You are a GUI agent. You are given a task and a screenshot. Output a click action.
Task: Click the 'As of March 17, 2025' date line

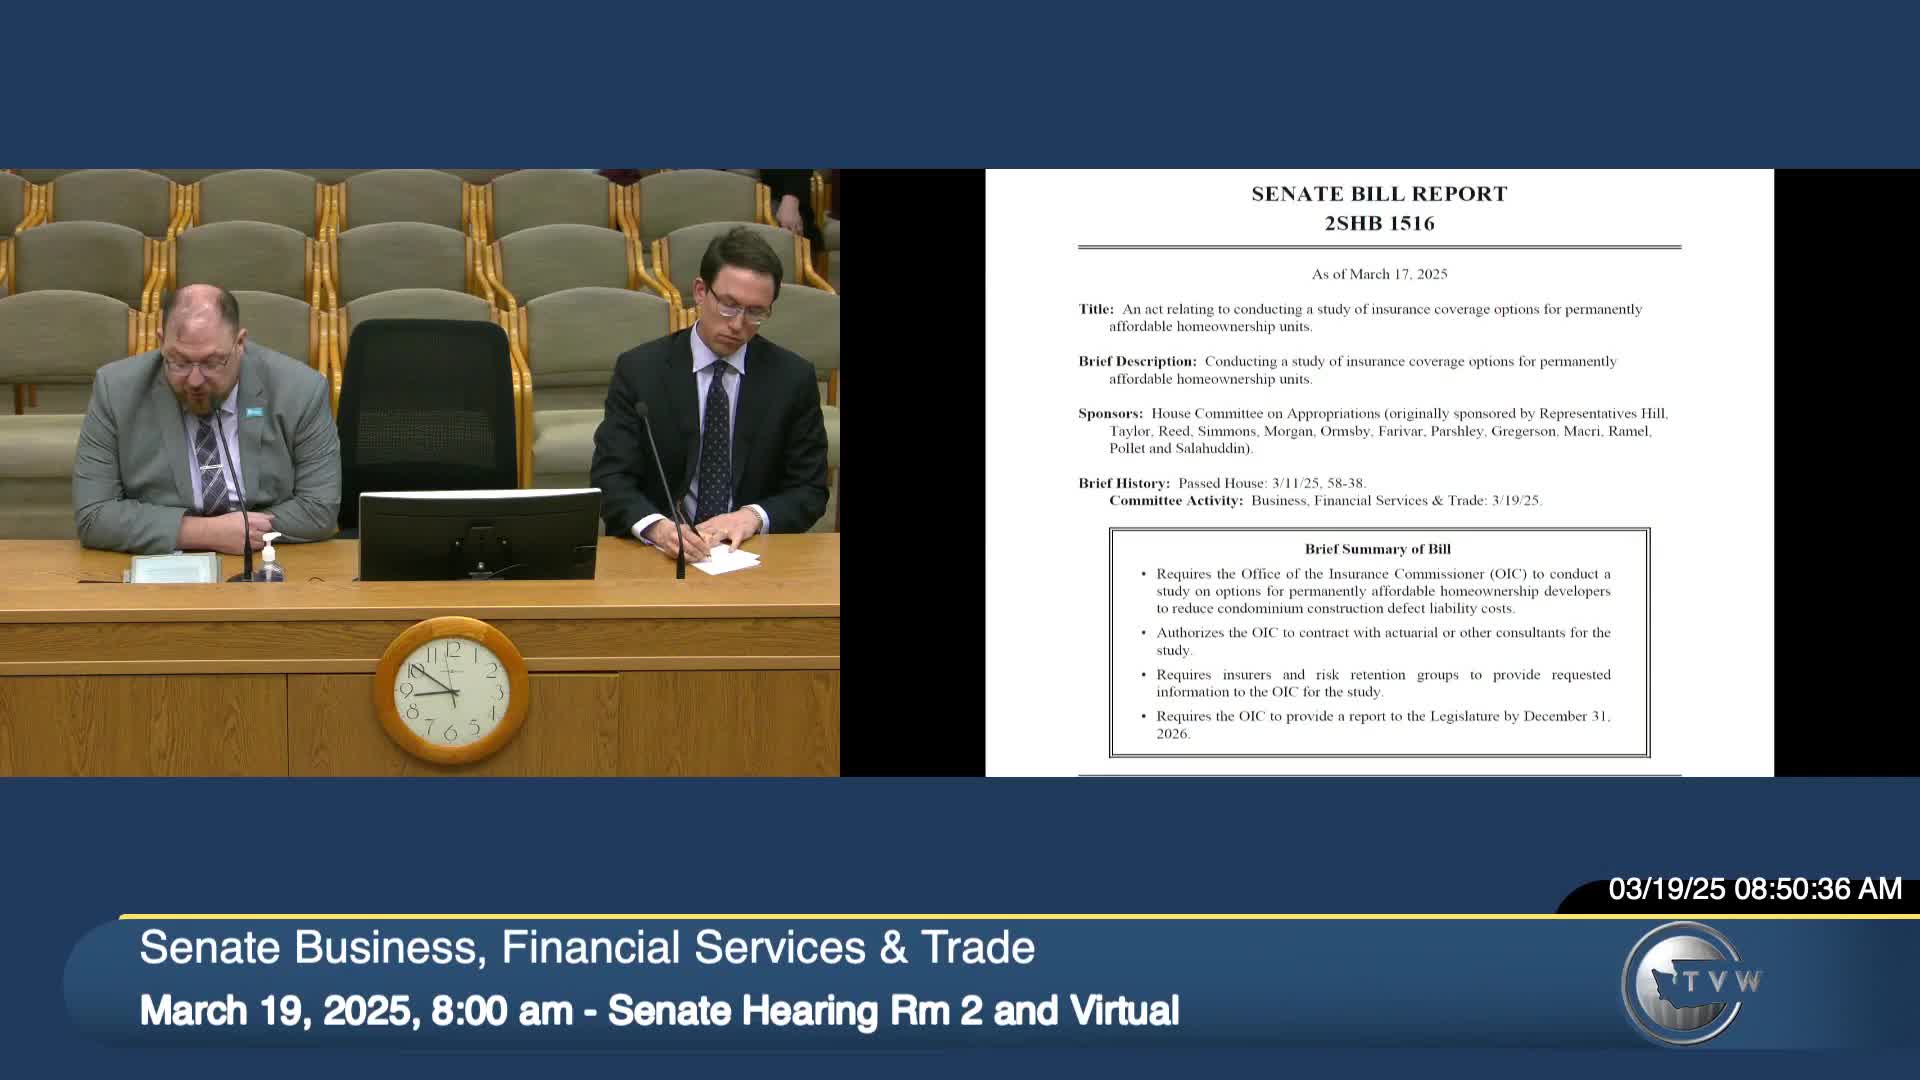tap(1379, 274)
